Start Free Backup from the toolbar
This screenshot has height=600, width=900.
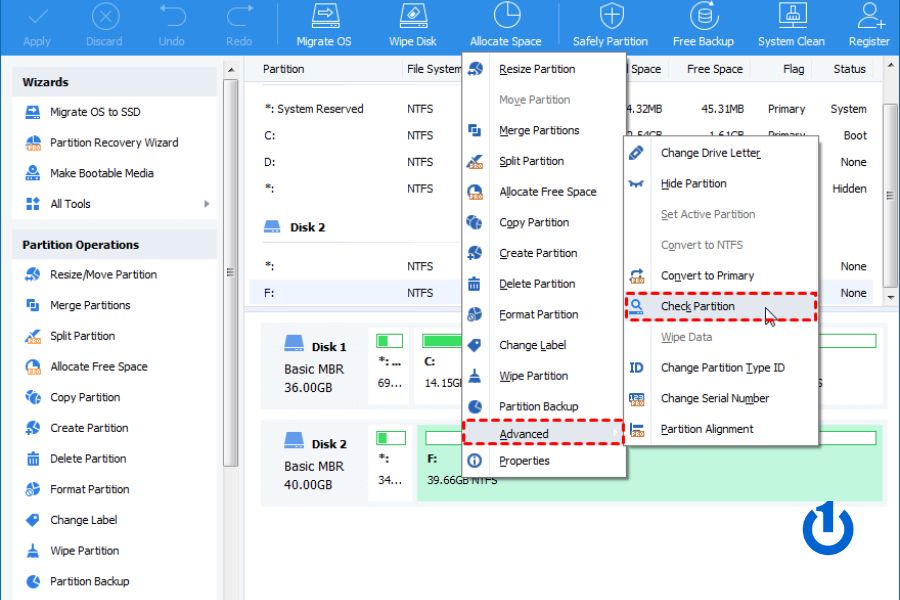click(704, 18)
